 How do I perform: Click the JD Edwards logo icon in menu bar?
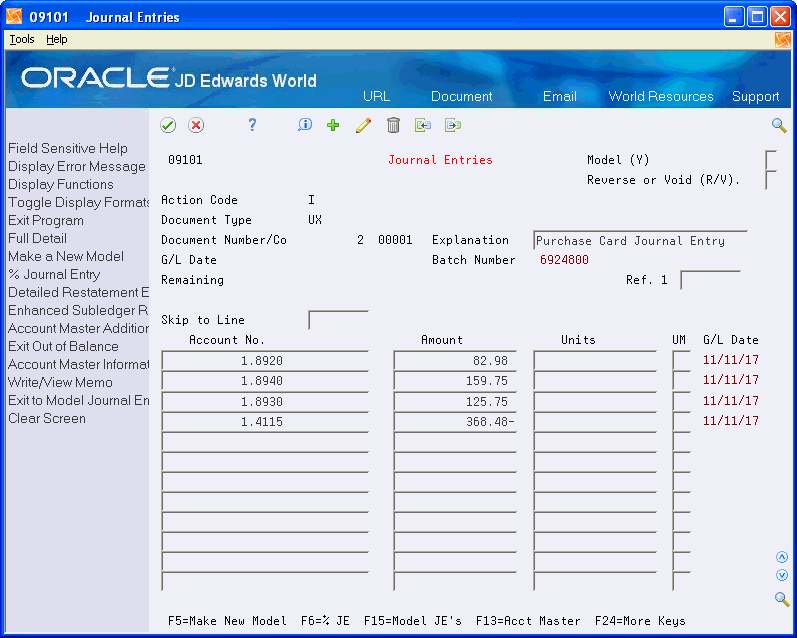coord(783,40)
